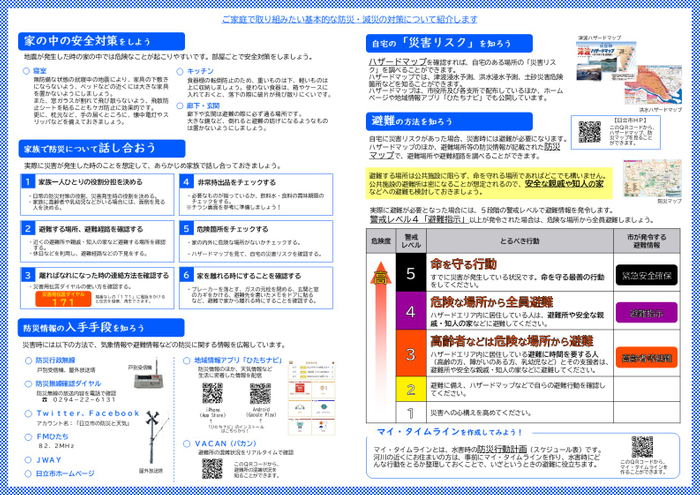This screenshot has height=495, width=700.
Task: Click the underlined 安全な親戚や知人の家 text
Action: pyautogui.click(x=564, y=183)
